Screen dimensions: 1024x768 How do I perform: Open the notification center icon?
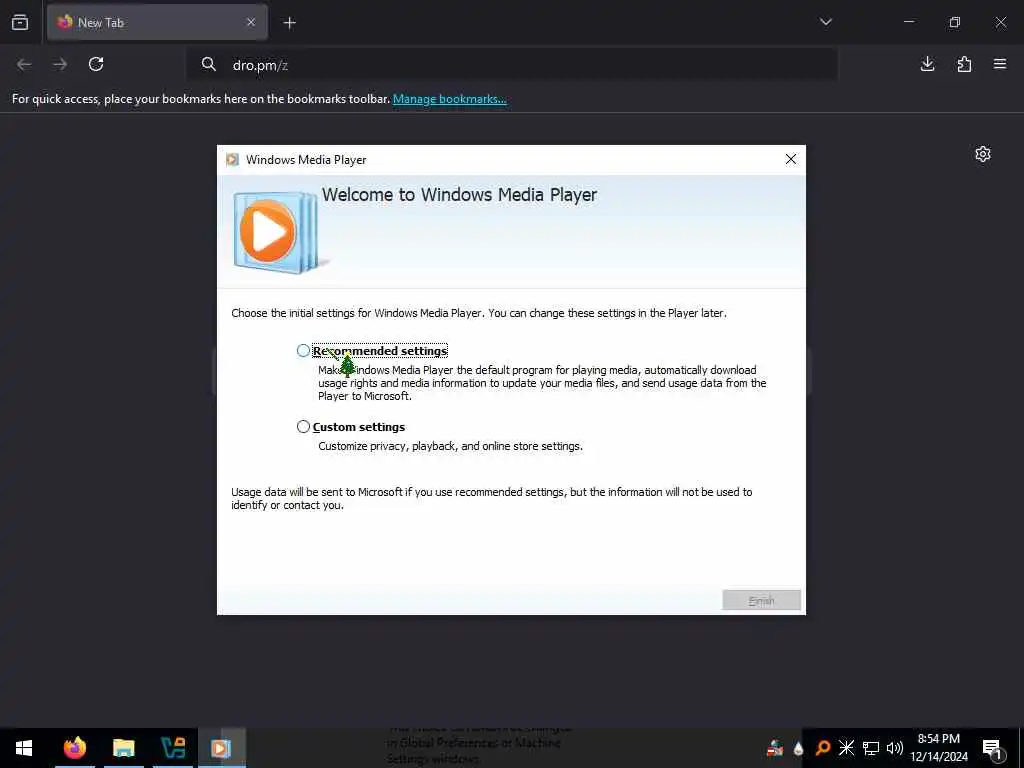tap(993, 748)
